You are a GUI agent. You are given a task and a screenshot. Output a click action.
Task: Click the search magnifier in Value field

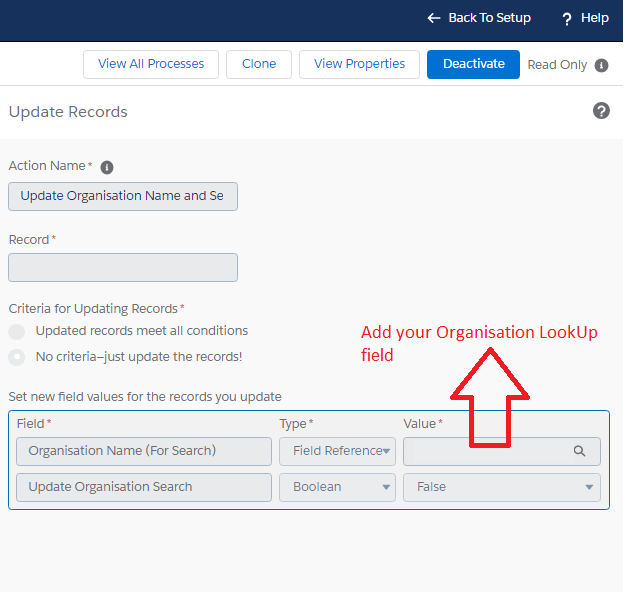click(579, 451)
